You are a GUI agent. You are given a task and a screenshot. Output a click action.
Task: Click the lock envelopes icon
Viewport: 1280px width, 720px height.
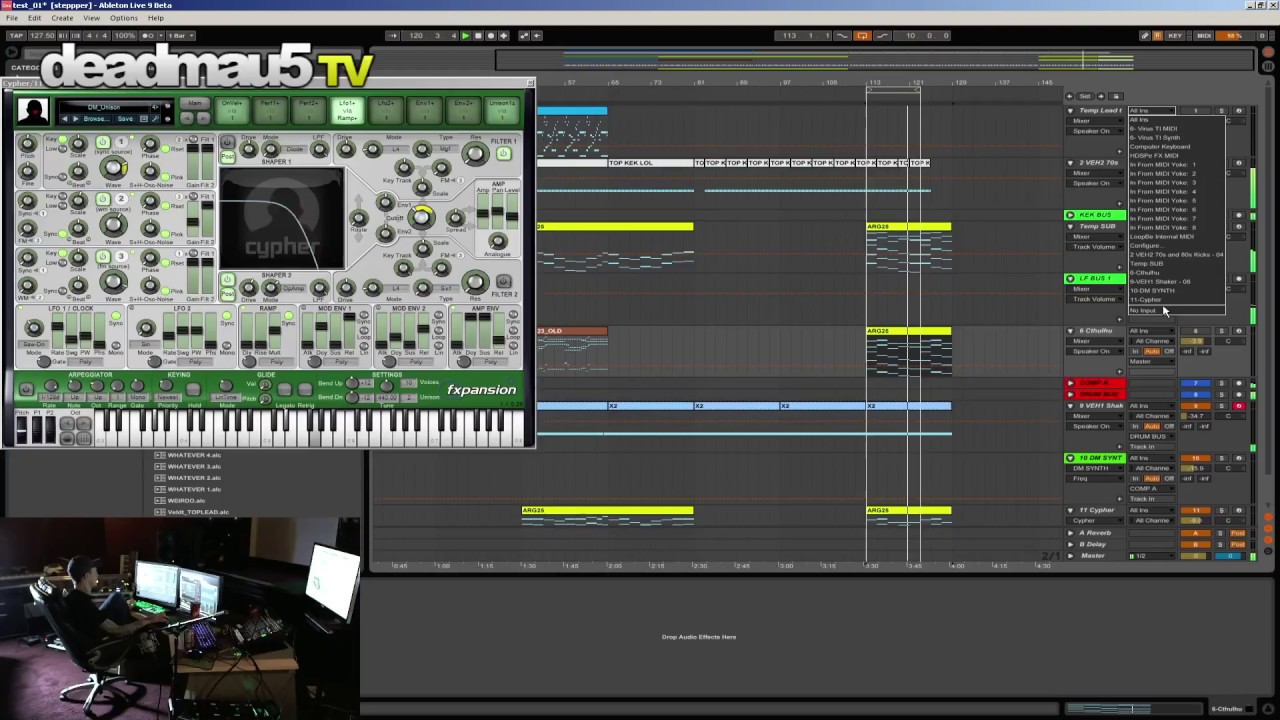pyautogui.click(x=1114, y=97)
